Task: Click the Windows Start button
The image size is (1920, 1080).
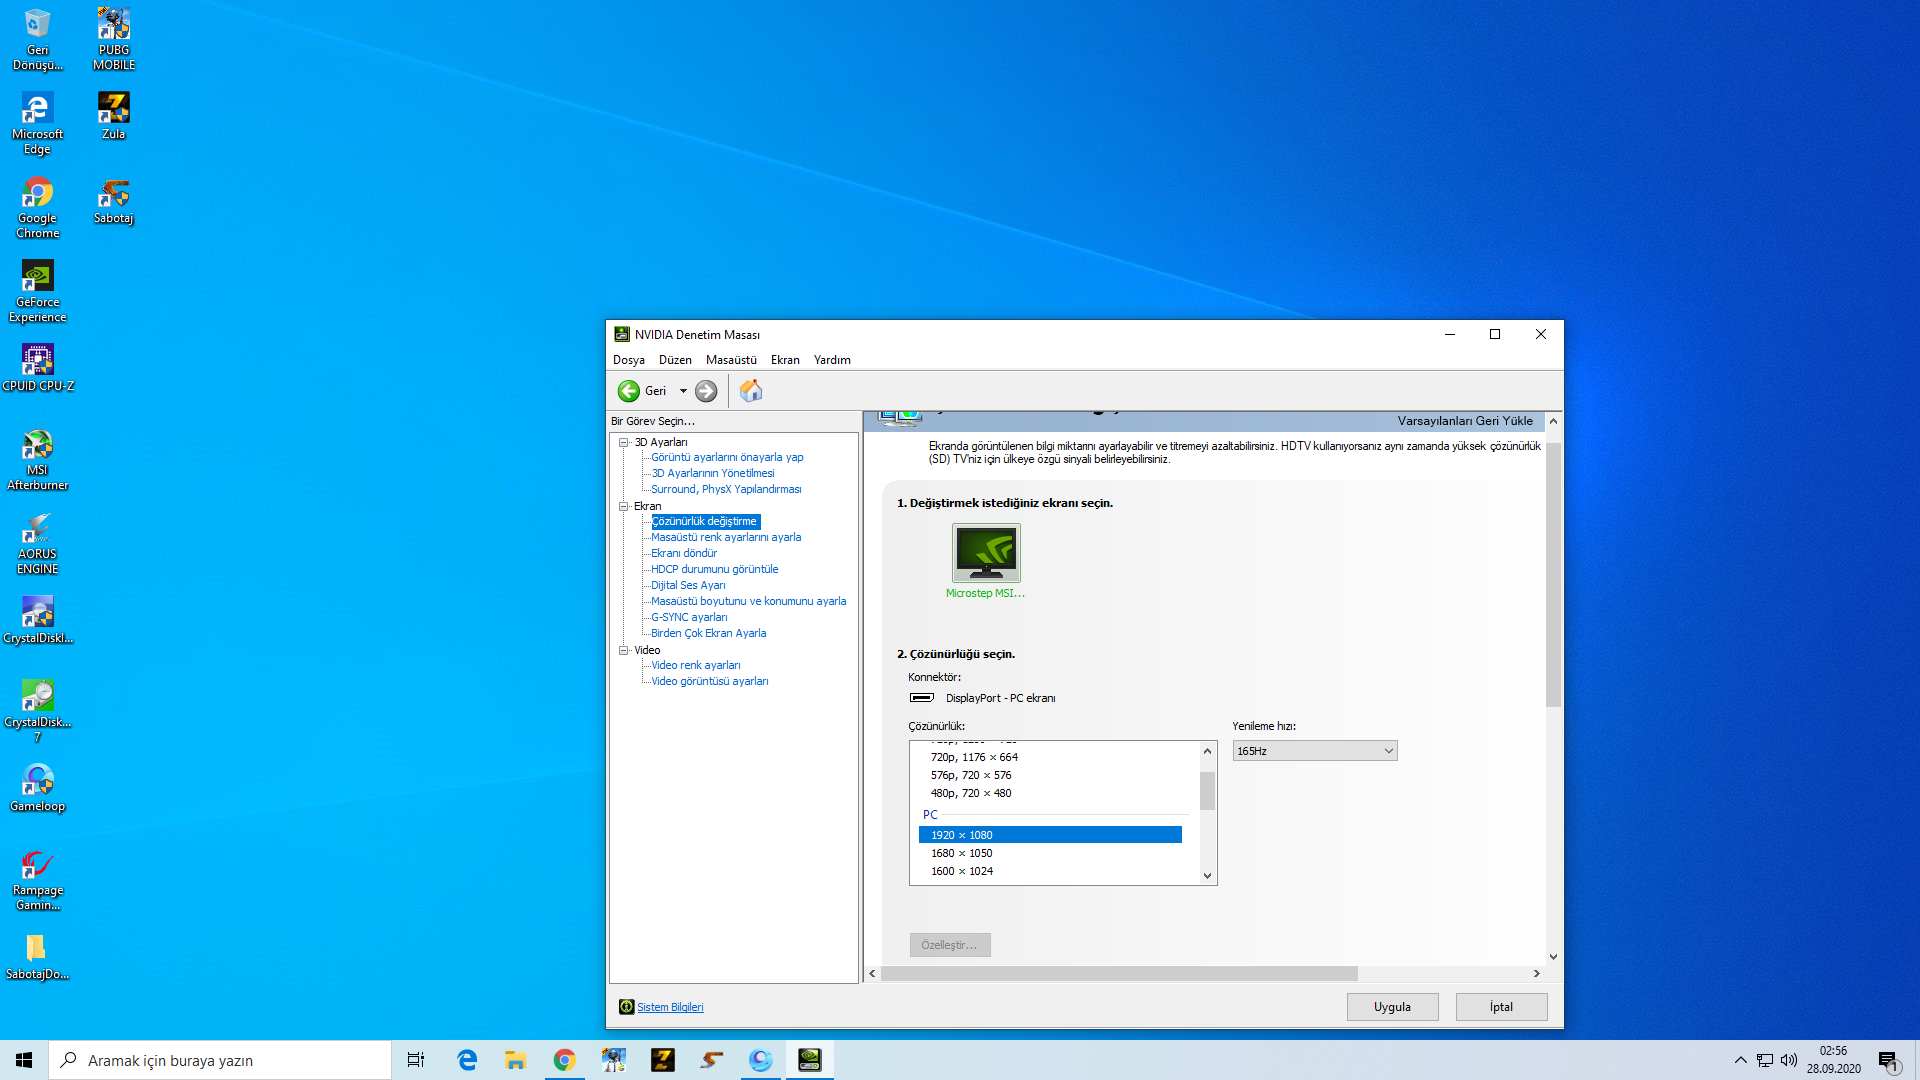Action: coord(24,1060)
